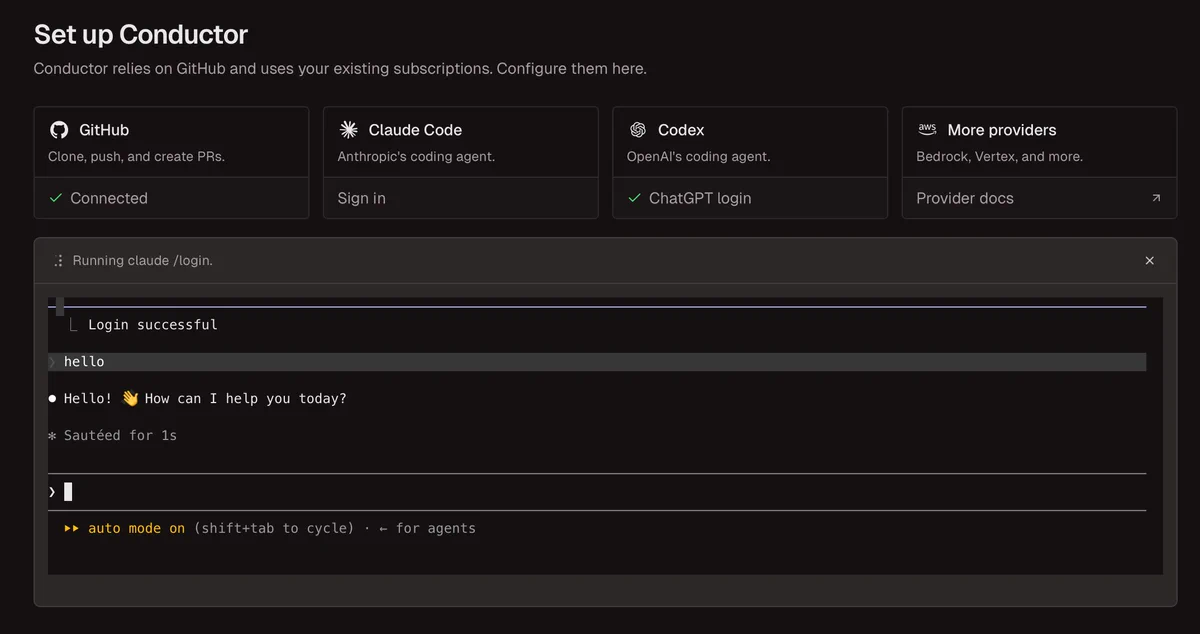The height and width of the screenshot is (634, 1200).
Task: Click the white bullet before the Hello reply
Action: click(x=52, y=398)
